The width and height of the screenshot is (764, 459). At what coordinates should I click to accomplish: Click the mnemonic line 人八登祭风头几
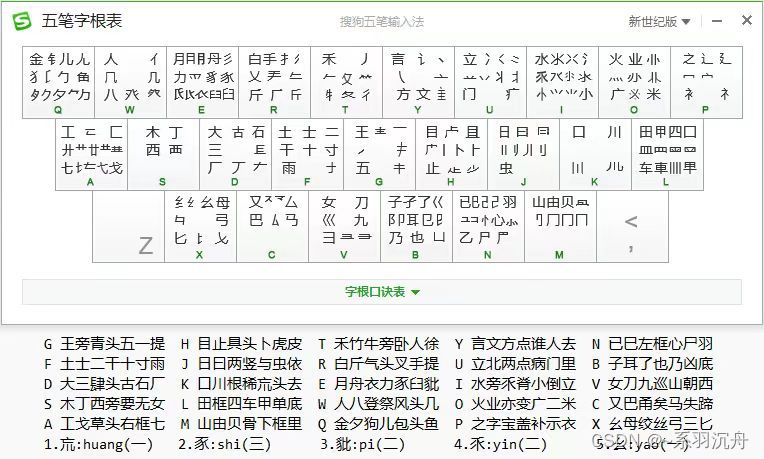pos(386,404)
